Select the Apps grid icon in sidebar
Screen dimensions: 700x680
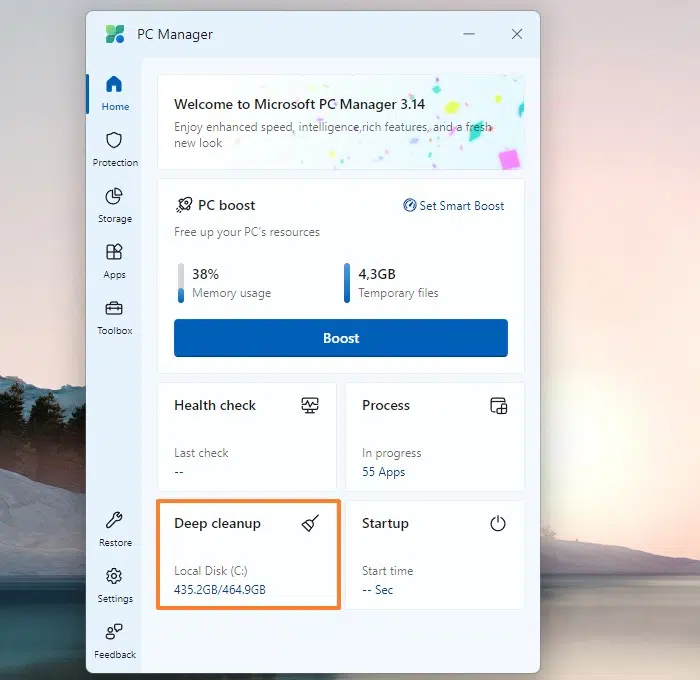(114, 252)
